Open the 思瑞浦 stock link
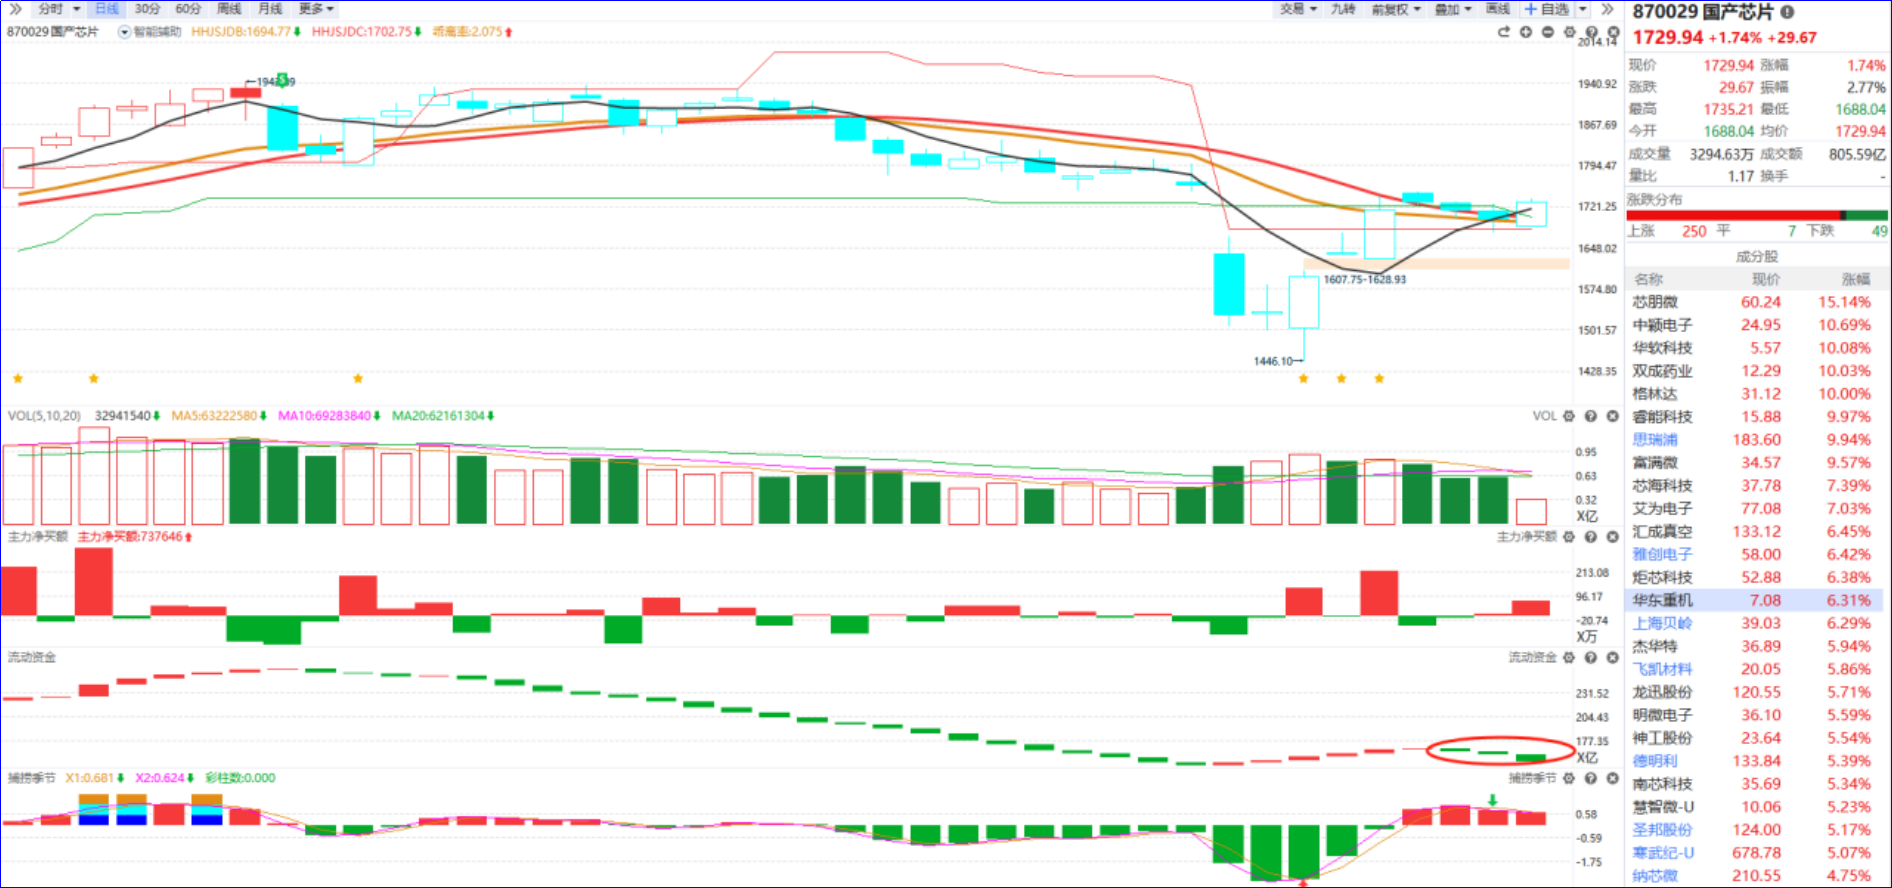 tap(1655, 440)
